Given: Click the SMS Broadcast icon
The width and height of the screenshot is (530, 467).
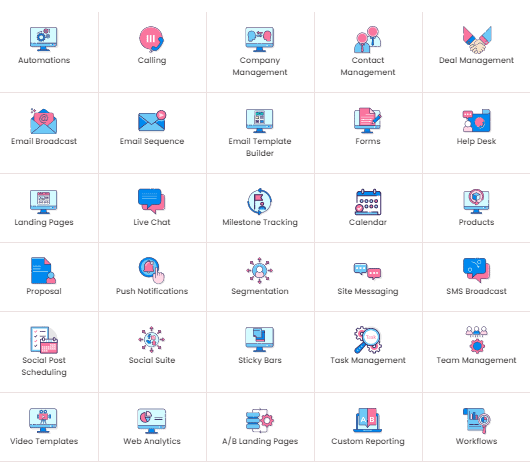Looking at the screenshot, I should (476, 270).
